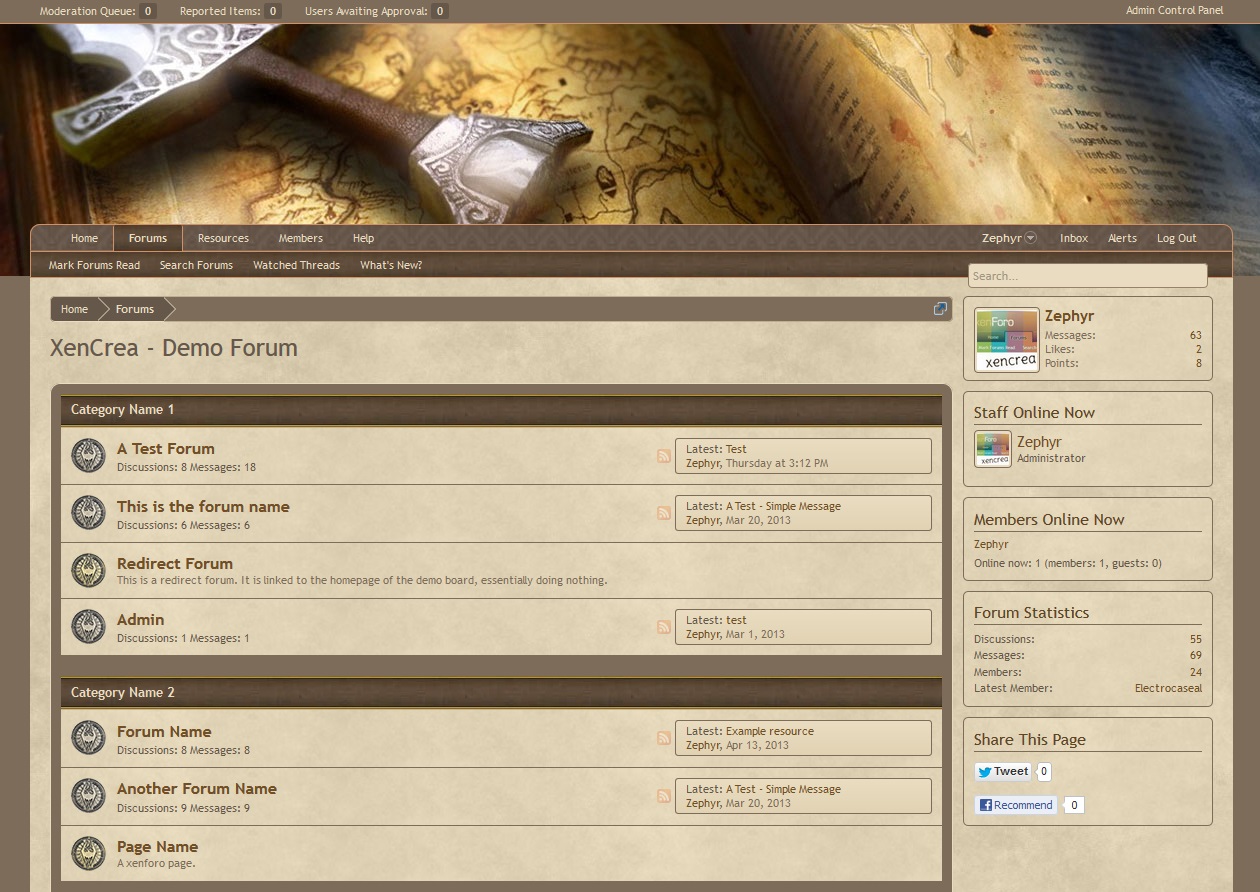This screenshot has height=892, width=1260.
Task: Switch to Resources tab
Action: (x=223, y=238)
